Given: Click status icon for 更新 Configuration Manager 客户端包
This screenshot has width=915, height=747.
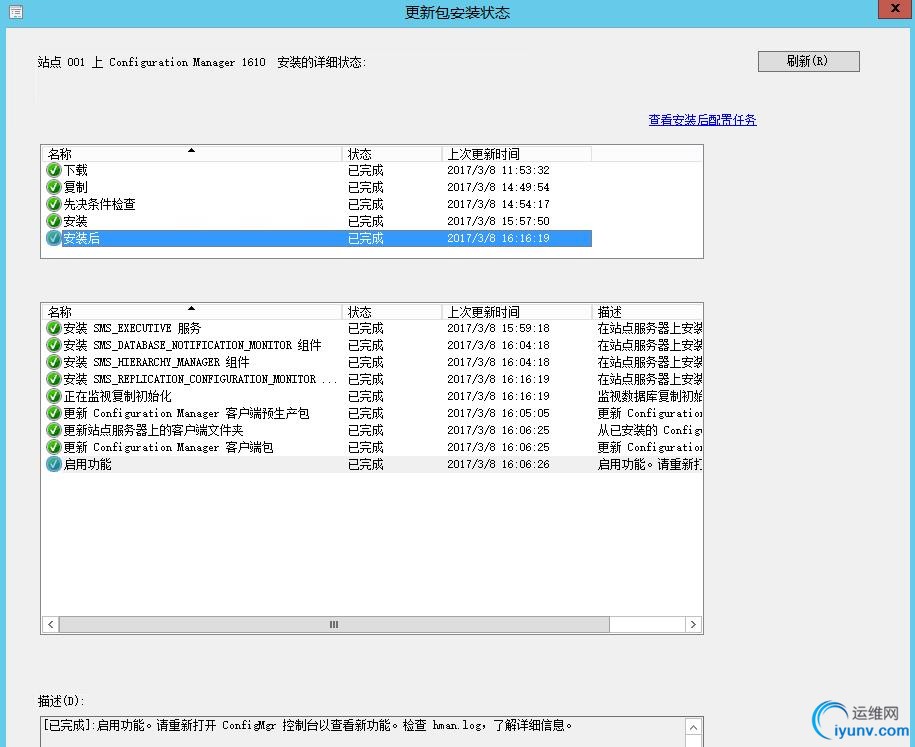Looking at the screenshot, I should tap(54, 447).
